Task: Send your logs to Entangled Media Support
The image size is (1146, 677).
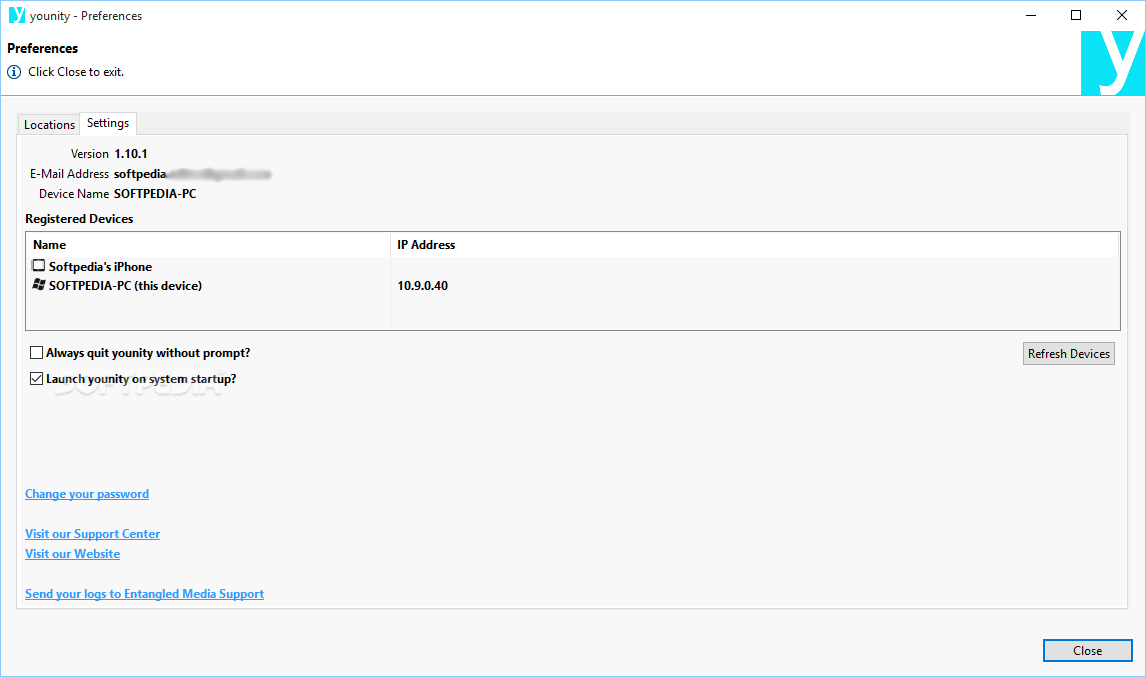Action: click(x=145, y=594)
